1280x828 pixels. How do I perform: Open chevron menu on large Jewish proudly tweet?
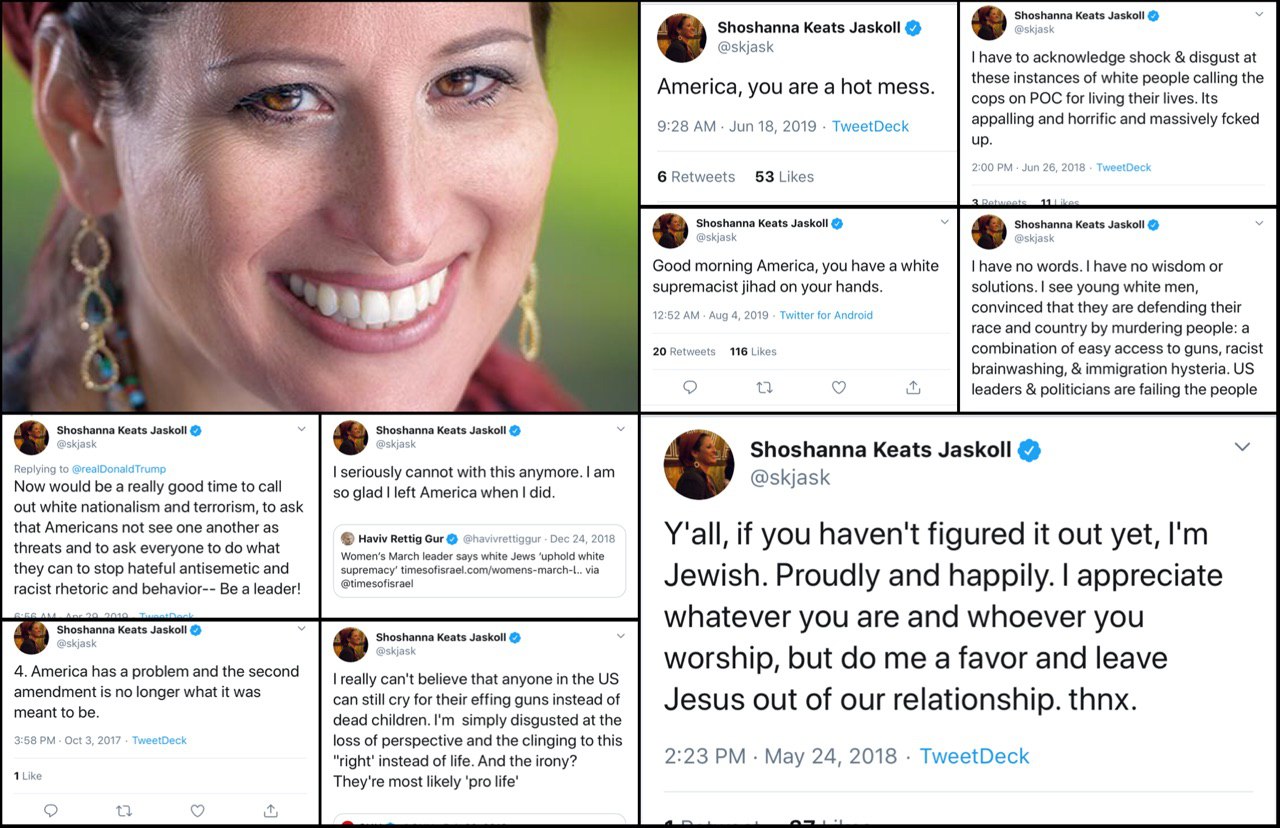click(1242, 446)
